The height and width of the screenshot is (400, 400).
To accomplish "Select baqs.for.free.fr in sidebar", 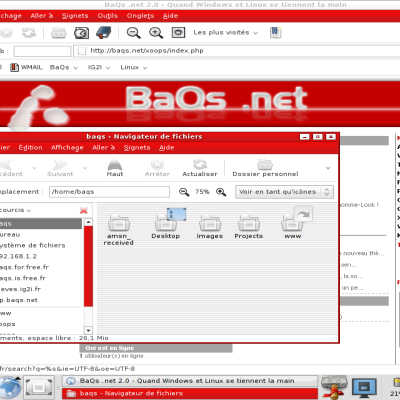I will click(x=24, y=267).
